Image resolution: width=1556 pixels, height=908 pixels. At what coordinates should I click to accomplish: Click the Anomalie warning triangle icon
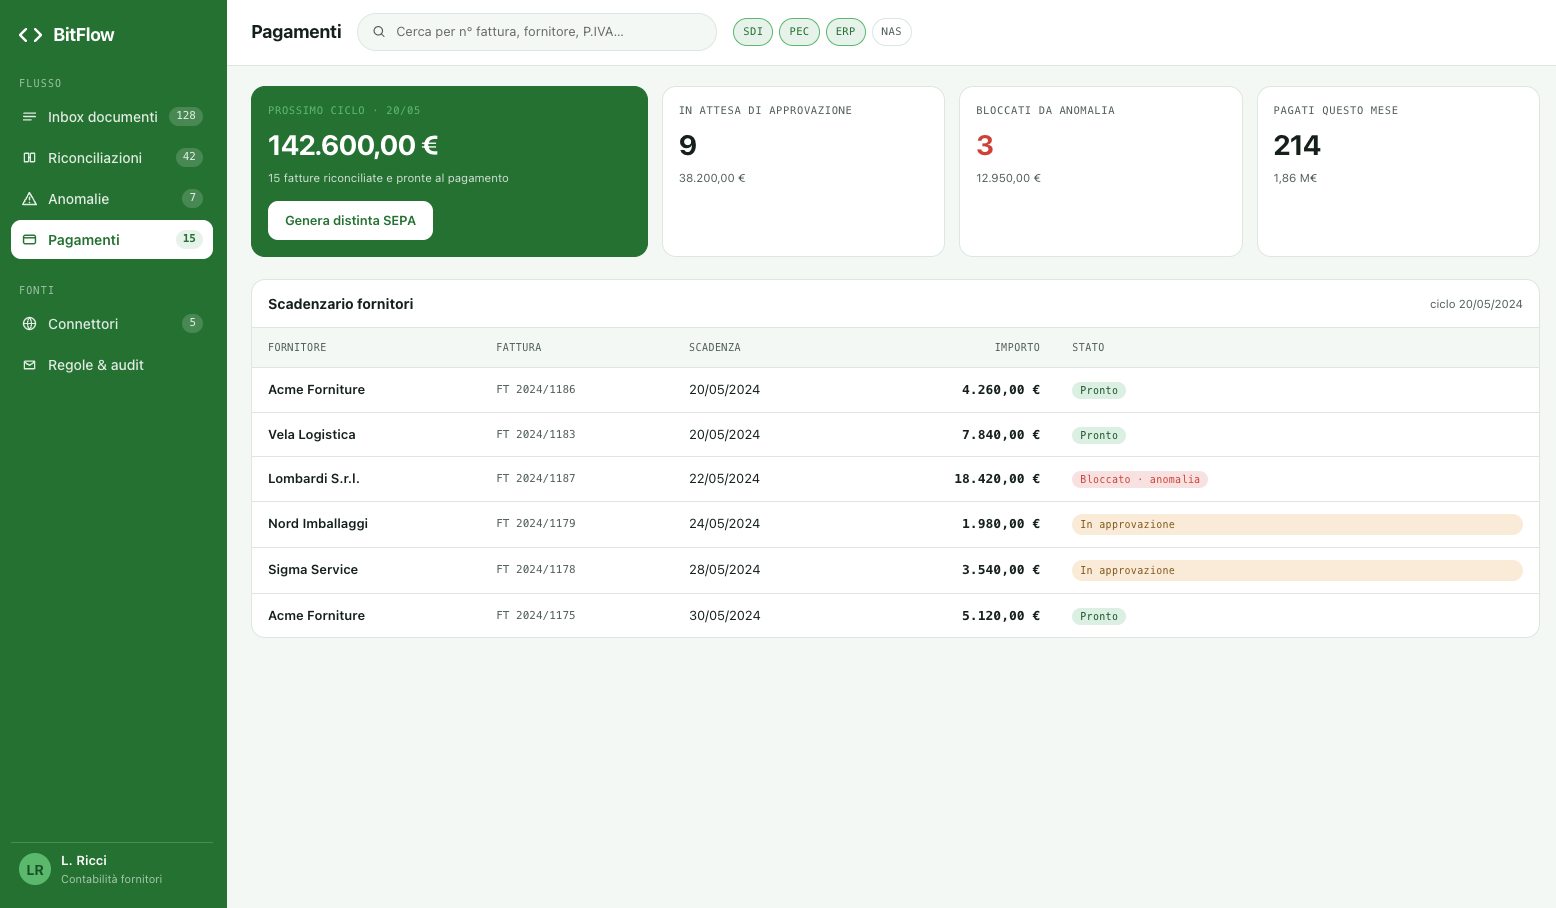pos(29,199)
